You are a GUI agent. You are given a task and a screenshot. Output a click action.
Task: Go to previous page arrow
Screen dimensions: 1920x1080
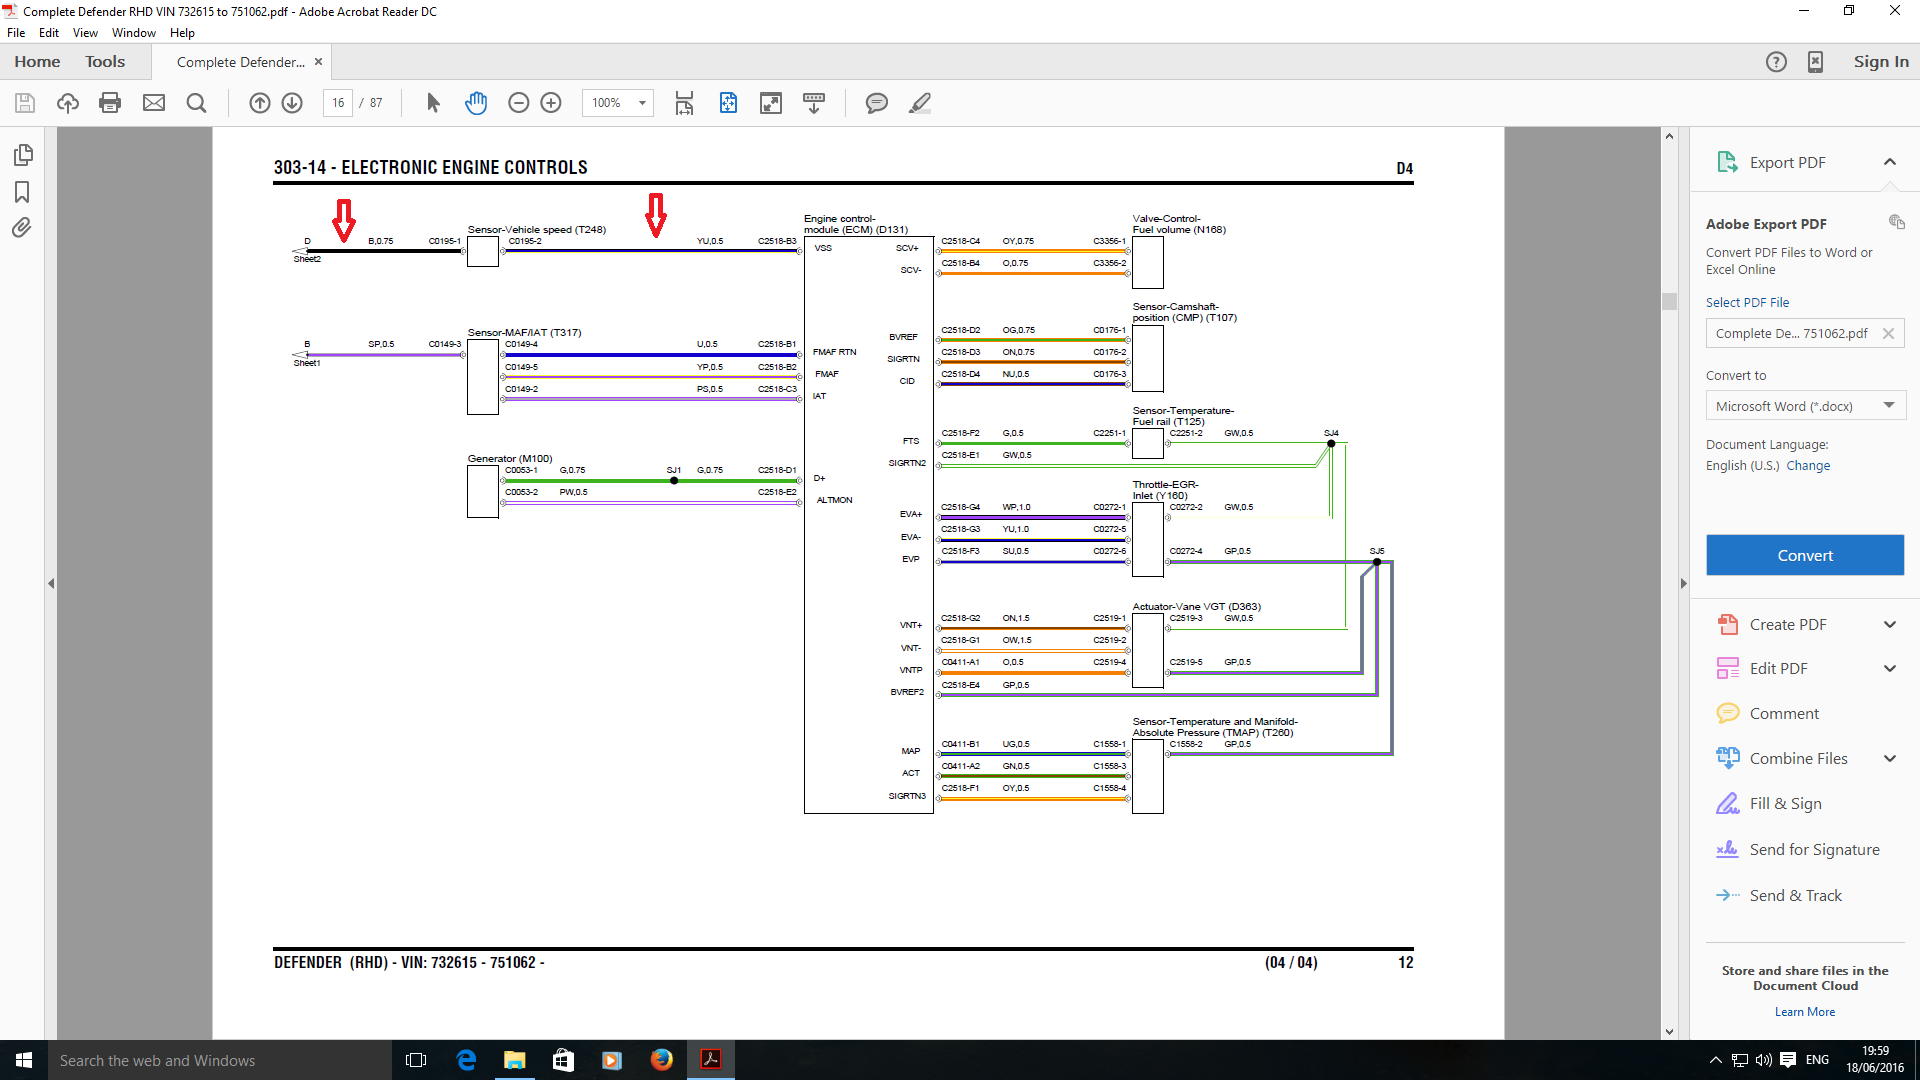coord(259,103)
